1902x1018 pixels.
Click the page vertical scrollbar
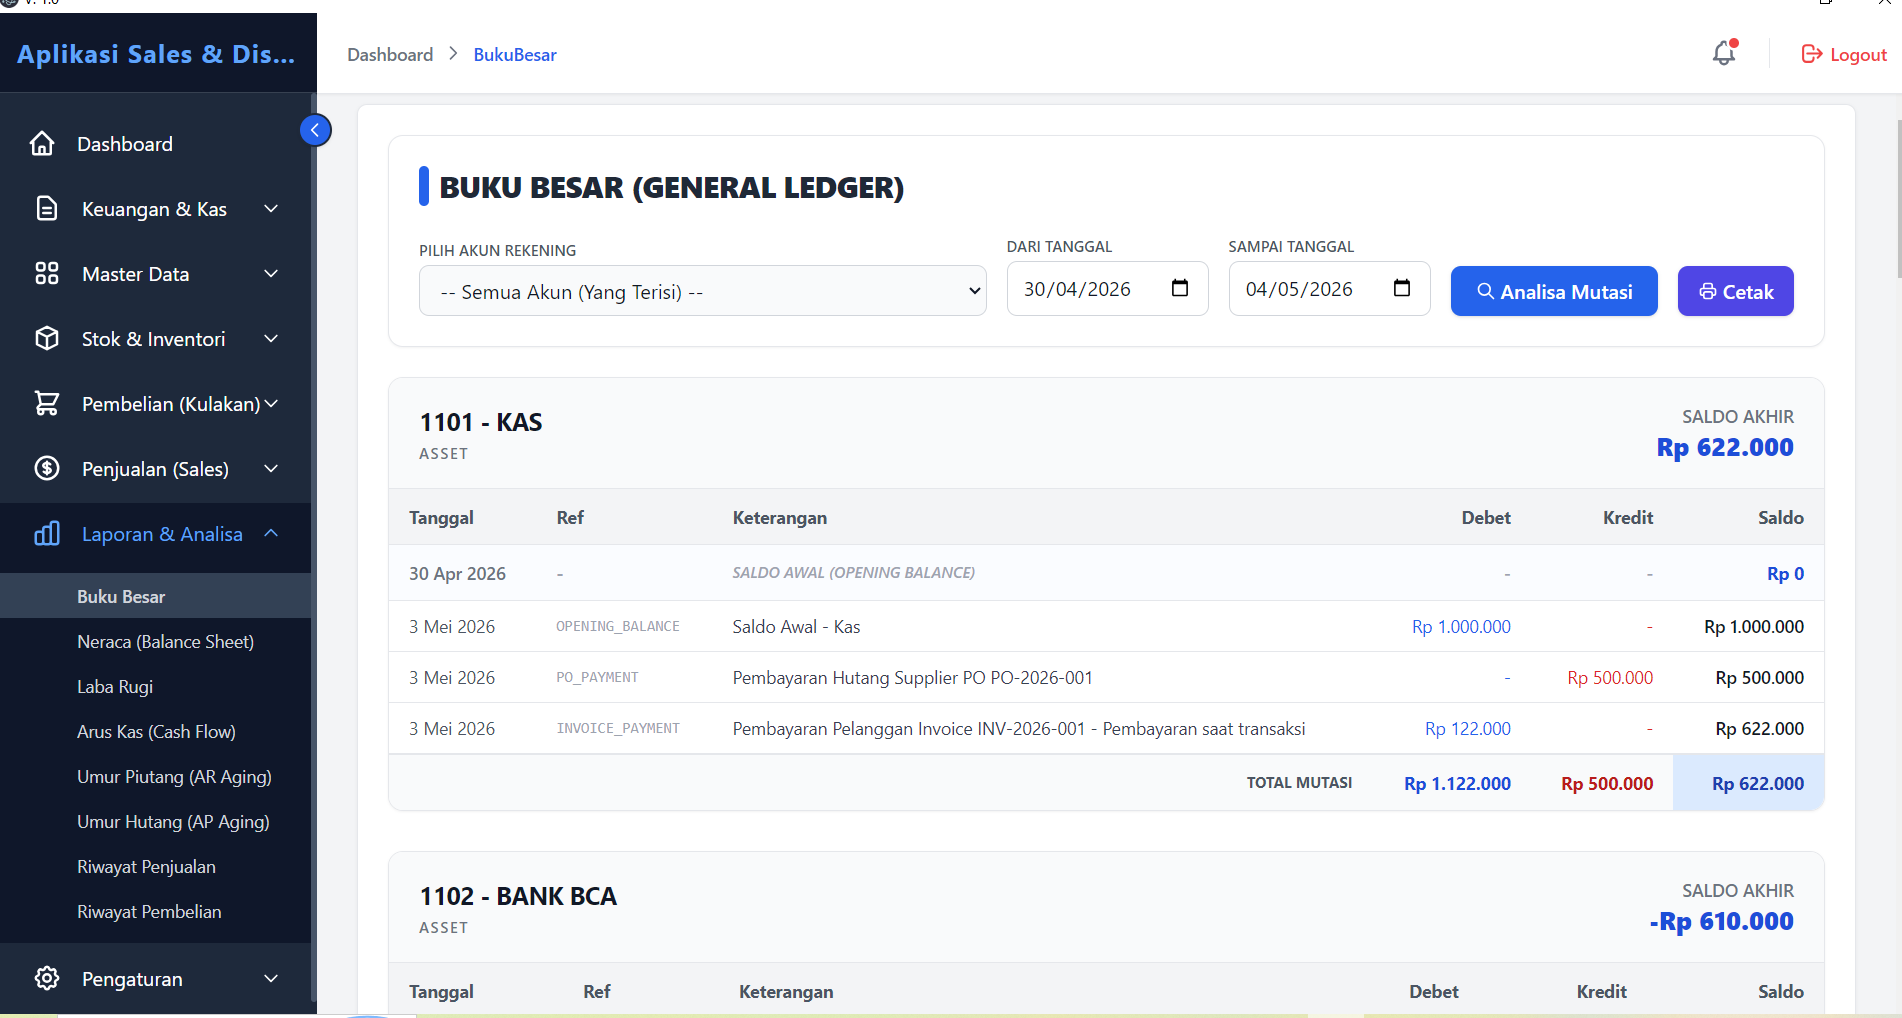pyautogui.click(x=1898, y=200)
